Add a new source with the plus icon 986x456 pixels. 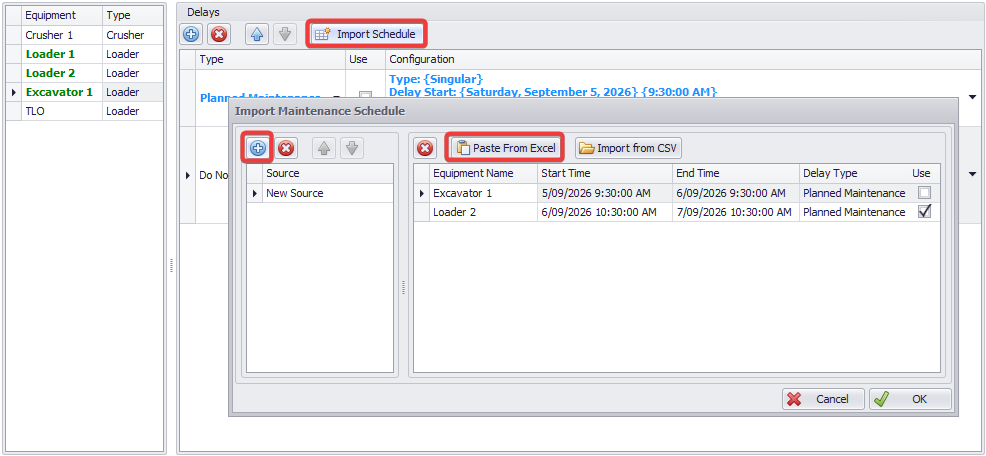click(x=258, y=148)
